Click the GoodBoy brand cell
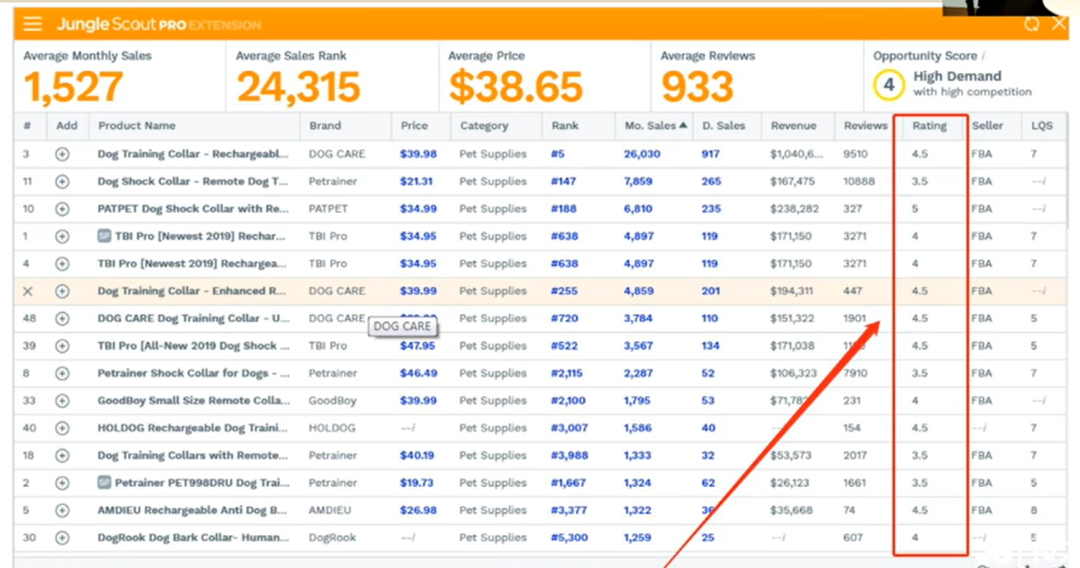The width and height of the screenshot is (1080, 568). (x=333, y=400)
